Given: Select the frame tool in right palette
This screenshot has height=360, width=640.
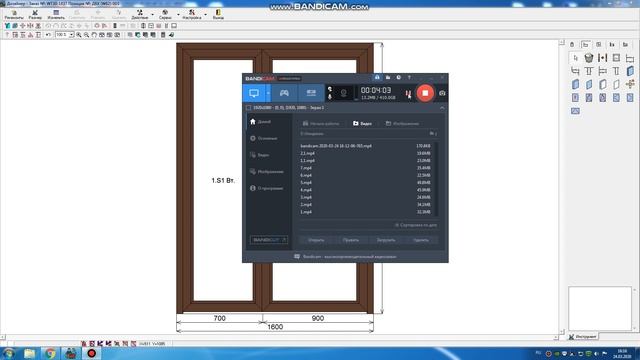Looking at the screenshot, I should [616, 58].
